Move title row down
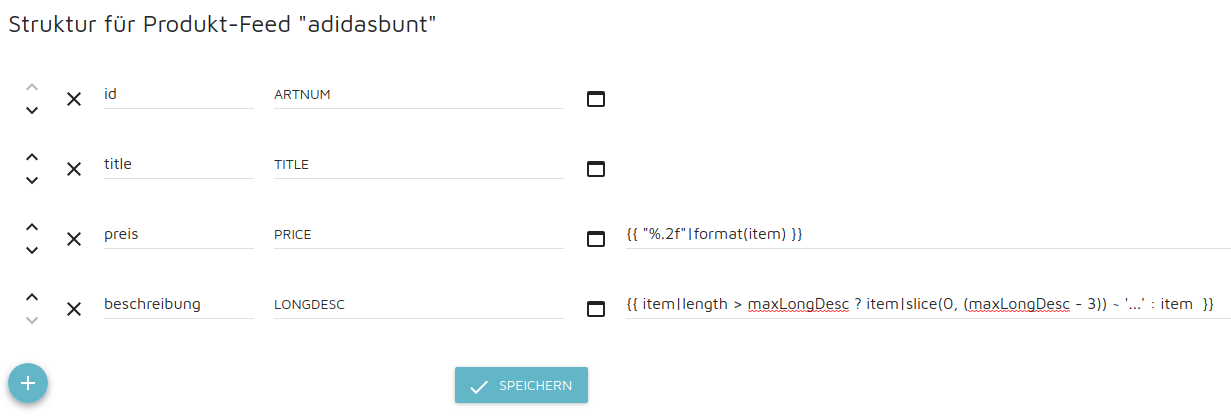Viewport: 1231px width, 416px height. [32, 180]
